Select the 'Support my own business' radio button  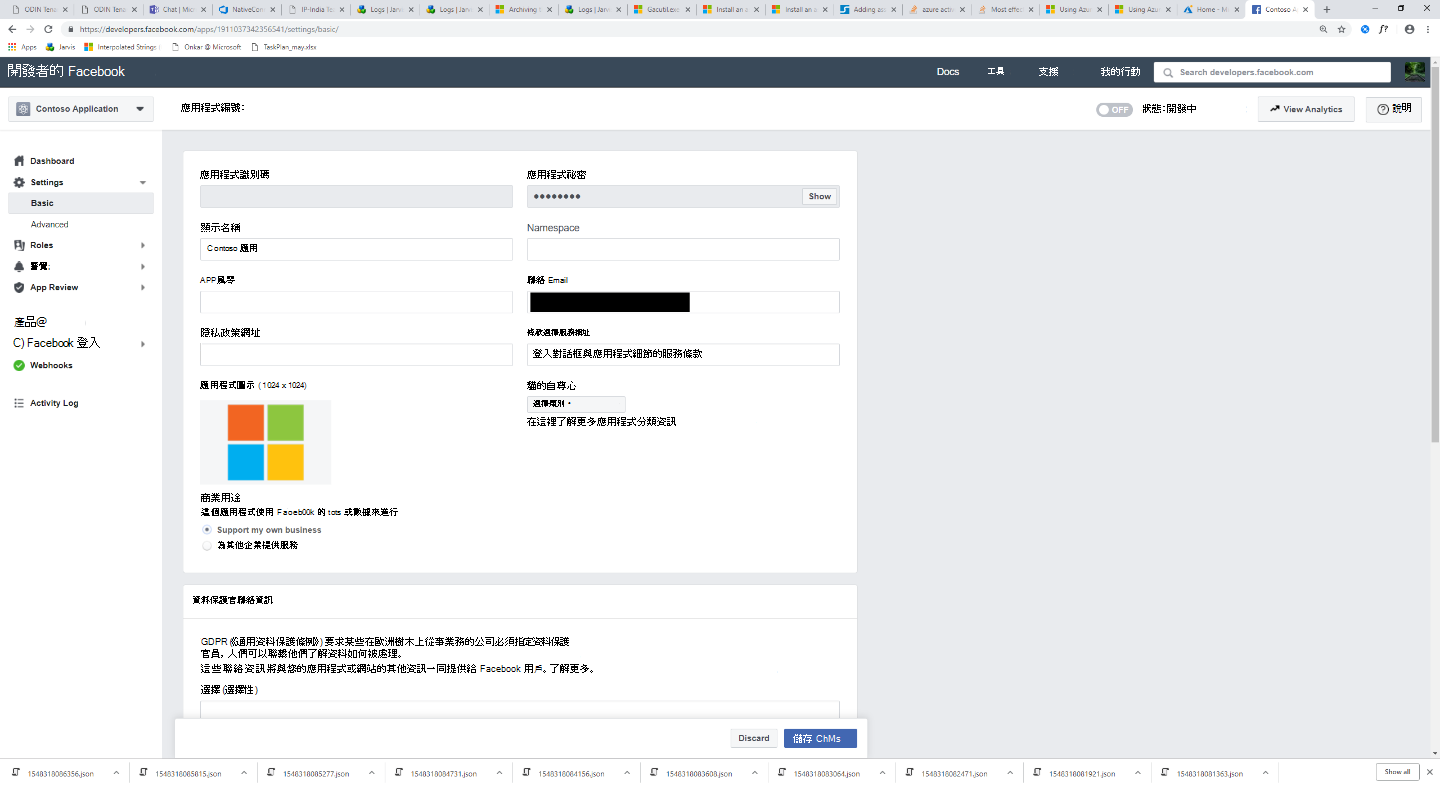pos(207,530)
